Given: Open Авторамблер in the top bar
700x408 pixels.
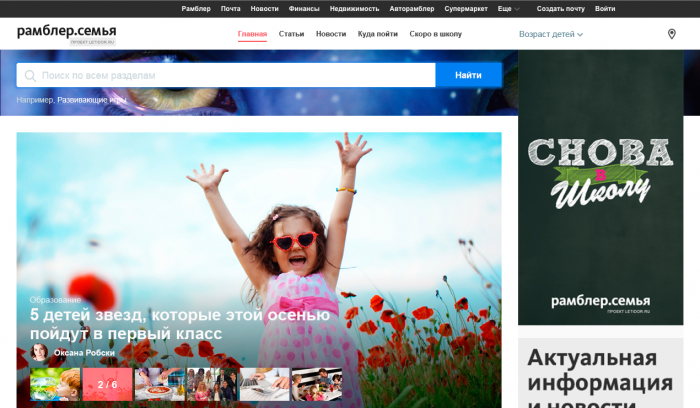Looking at the screenshot, I should (x=412, y=8).
